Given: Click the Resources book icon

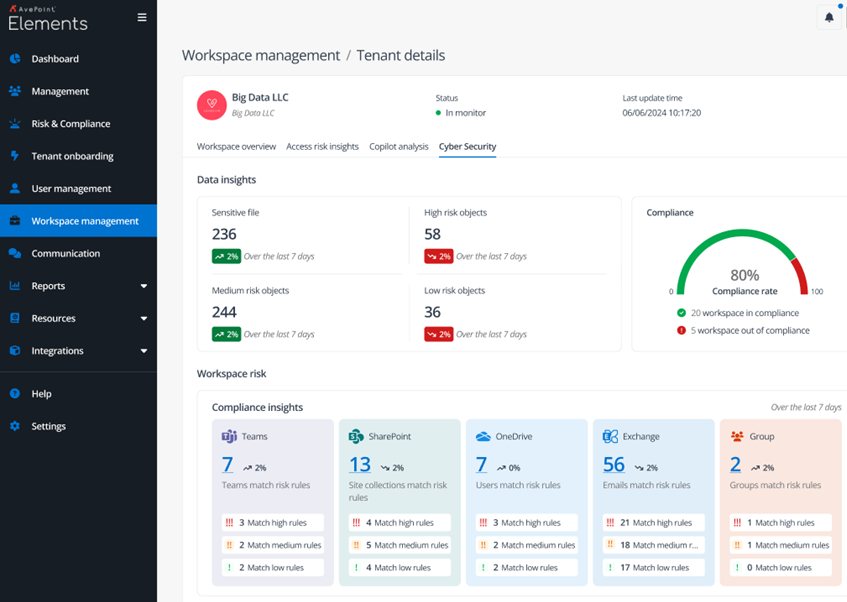Looking at the screenshot, I should (x=15, y=318).
